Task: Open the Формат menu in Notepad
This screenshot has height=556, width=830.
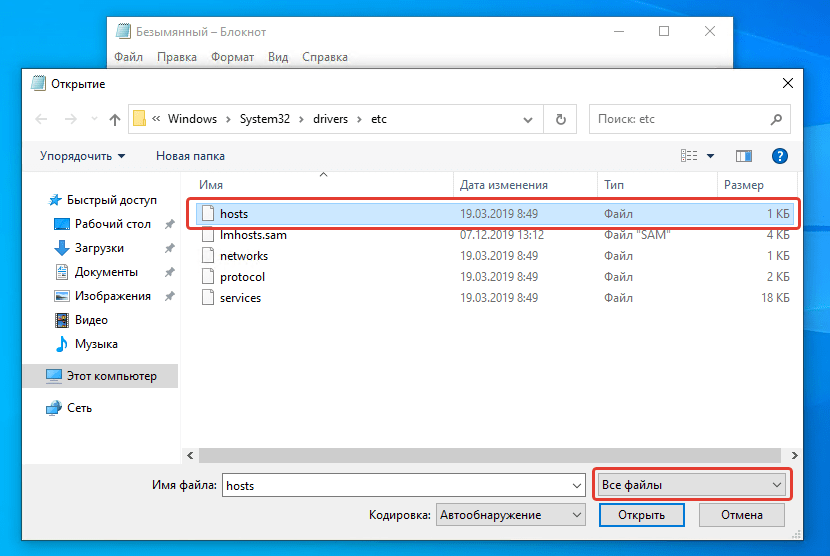Action: click(x=232, y=57)
